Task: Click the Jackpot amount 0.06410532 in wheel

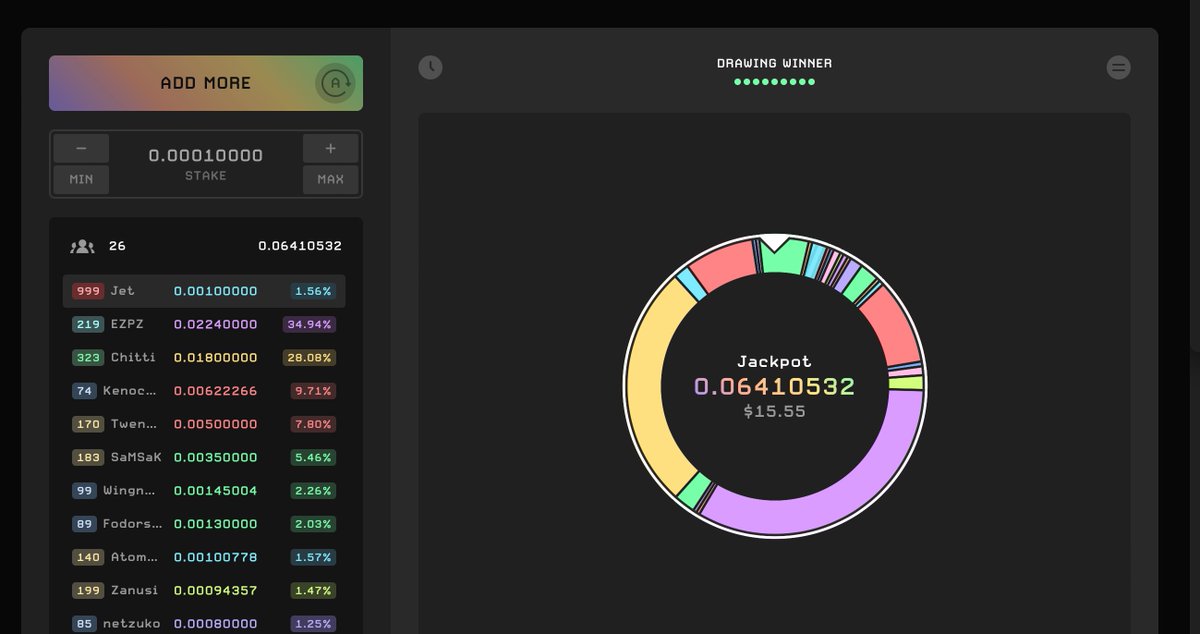Action: [x=775, y=386]
